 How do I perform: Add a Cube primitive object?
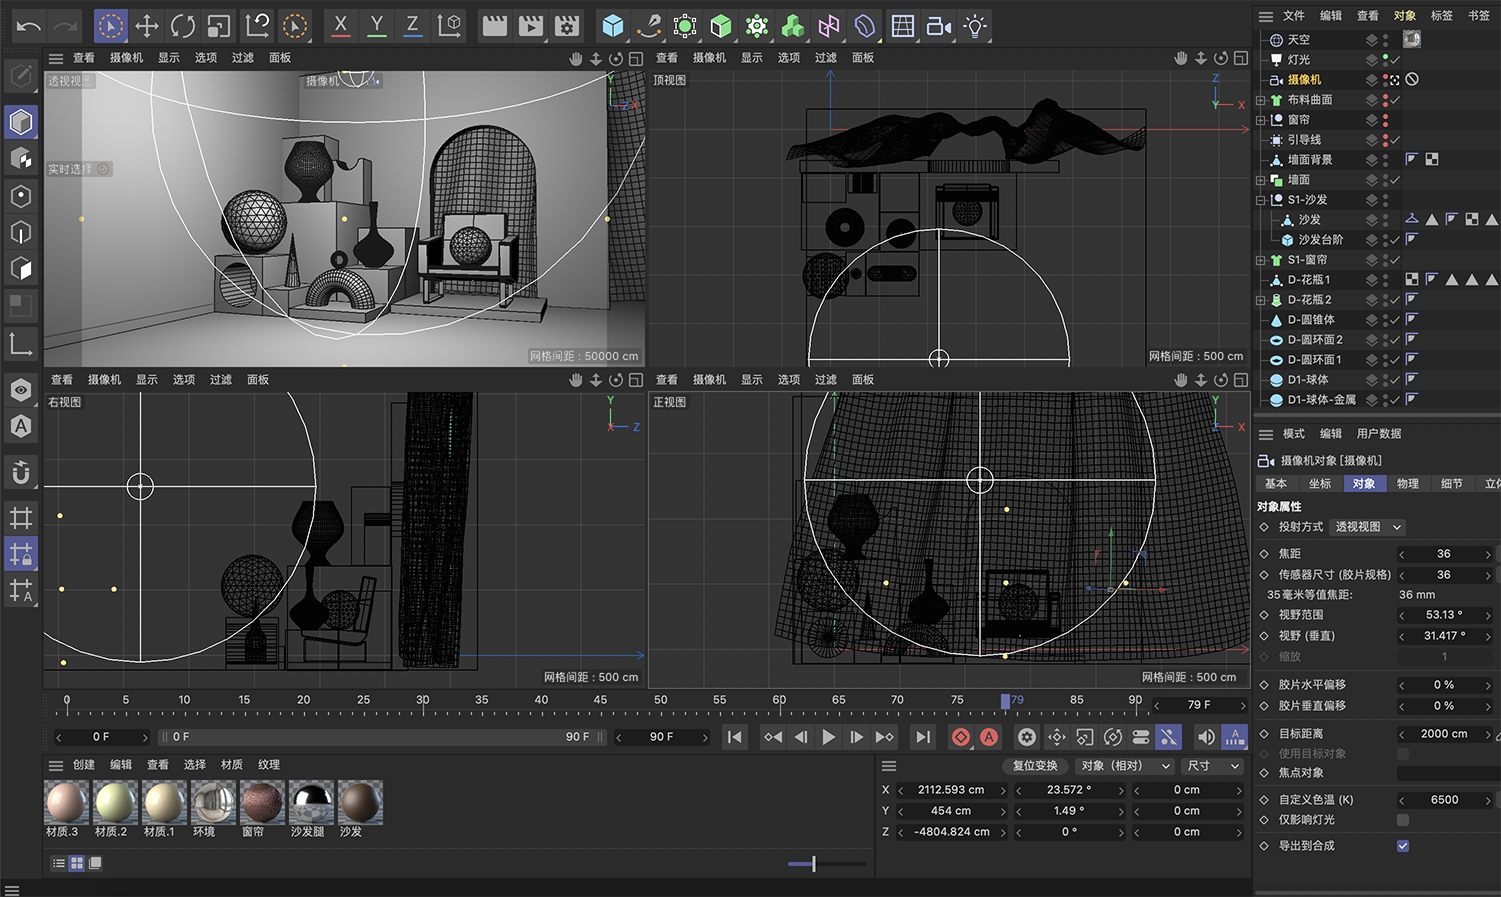(613, 26)
